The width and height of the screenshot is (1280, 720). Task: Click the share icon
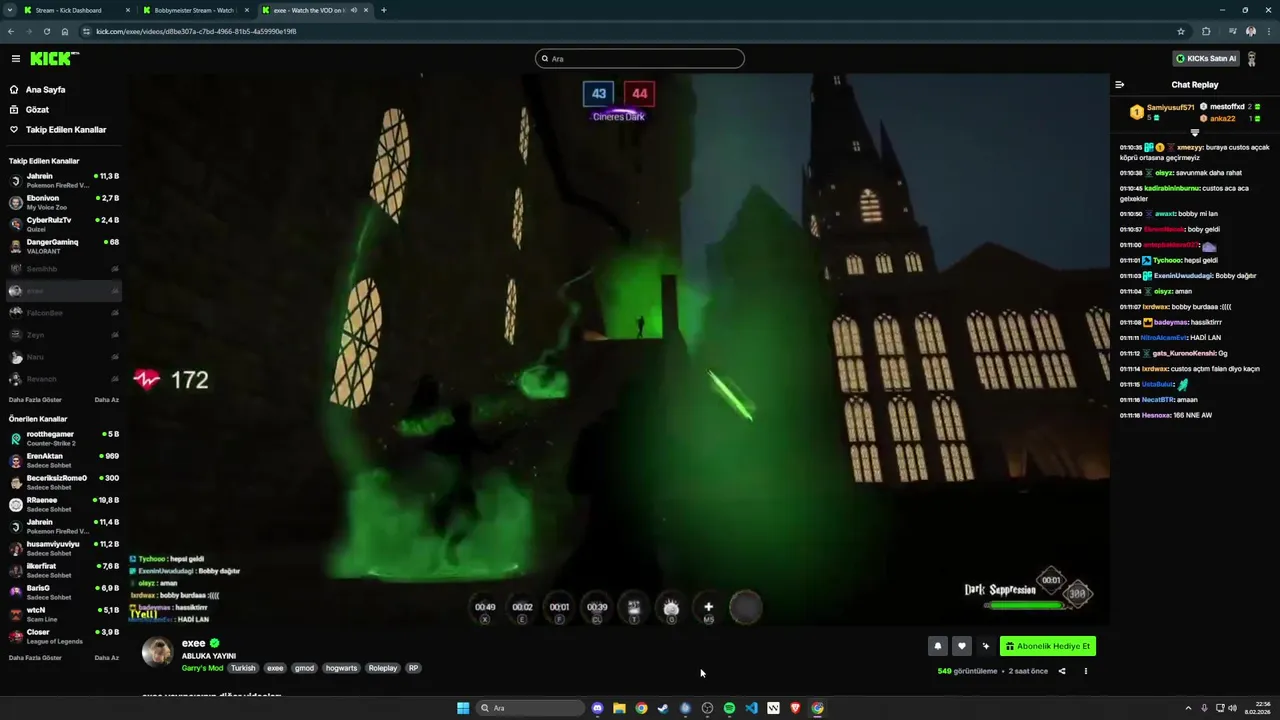1062,671
